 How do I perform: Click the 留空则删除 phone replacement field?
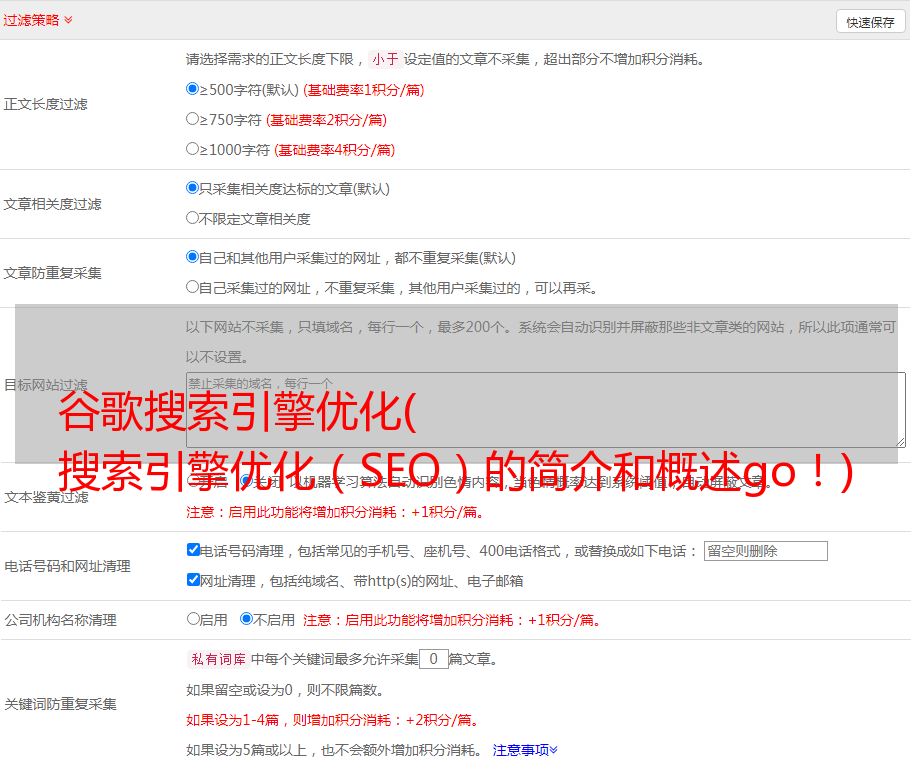[x=765, y=551]
